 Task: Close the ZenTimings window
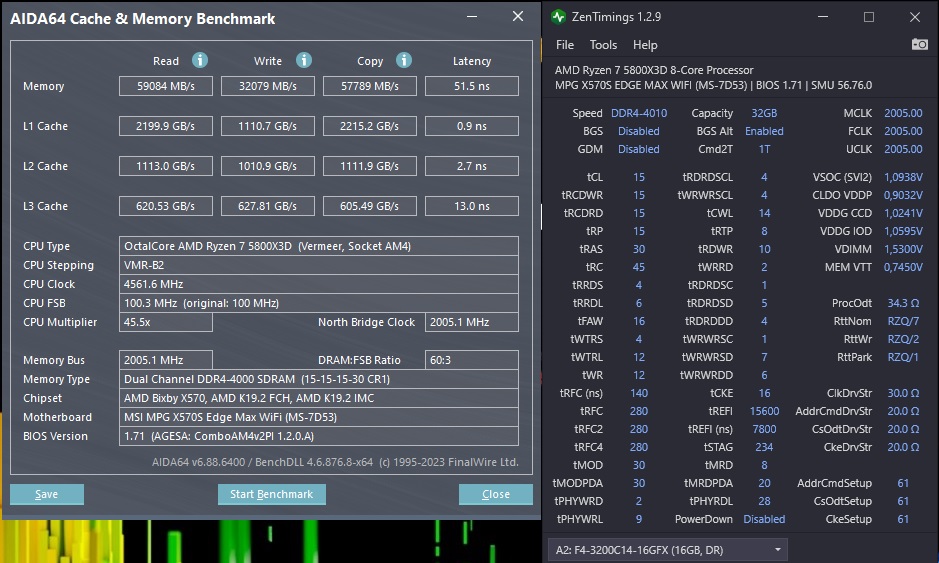[x=914, y=17]
